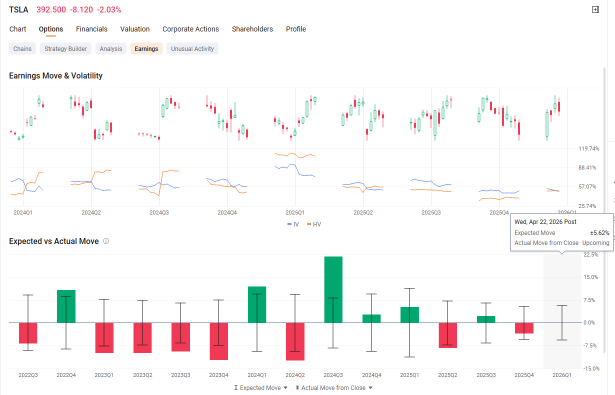The image size is (615, 395).
Task: Select the Earnings sub-tab
Action: [146, 49]
